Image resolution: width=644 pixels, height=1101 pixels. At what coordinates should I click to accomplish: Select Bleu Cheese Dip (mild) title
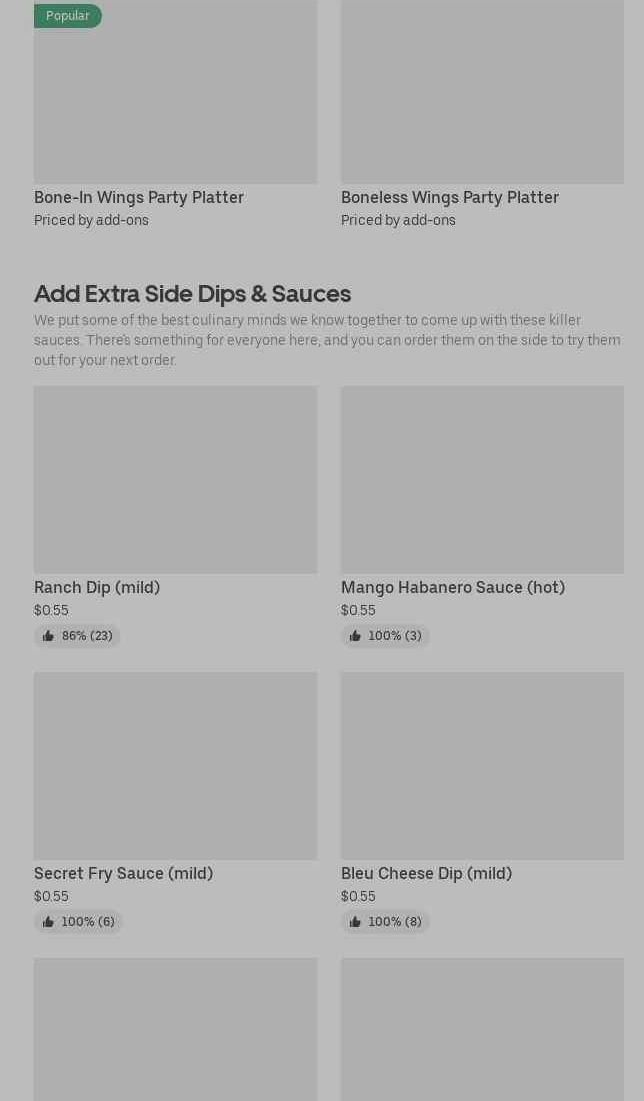pos(426,873)
